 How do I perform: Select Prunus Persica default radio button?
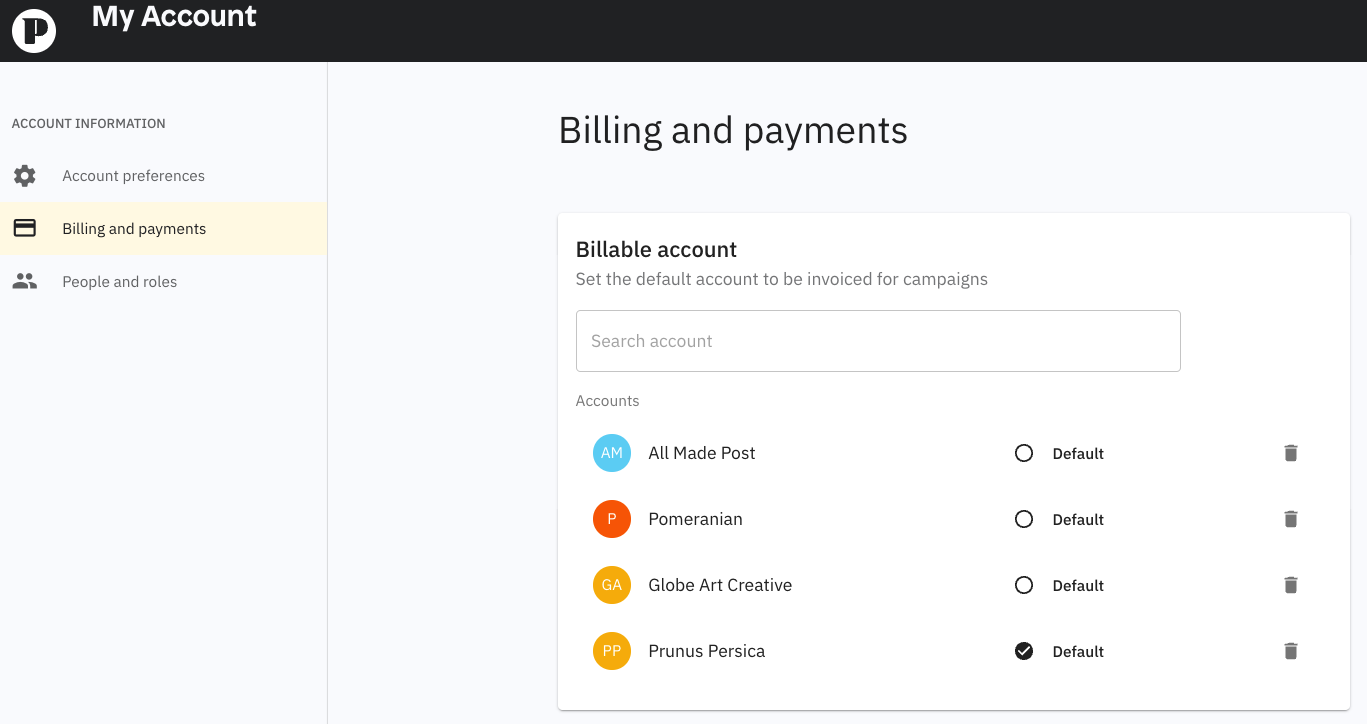1024,651
